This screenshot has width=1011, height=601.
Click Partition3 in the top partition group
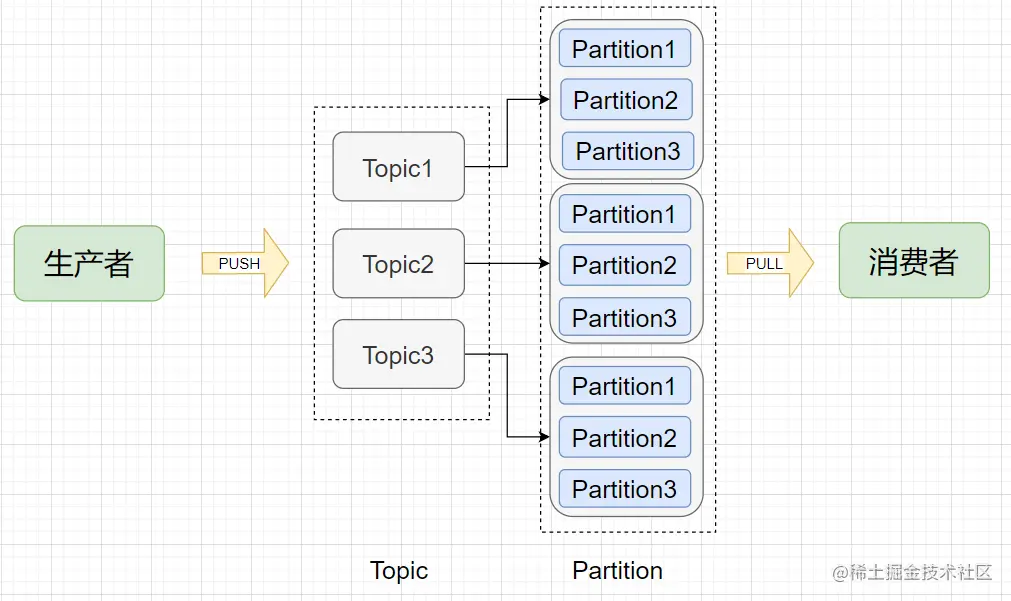[x=627, y=151]
